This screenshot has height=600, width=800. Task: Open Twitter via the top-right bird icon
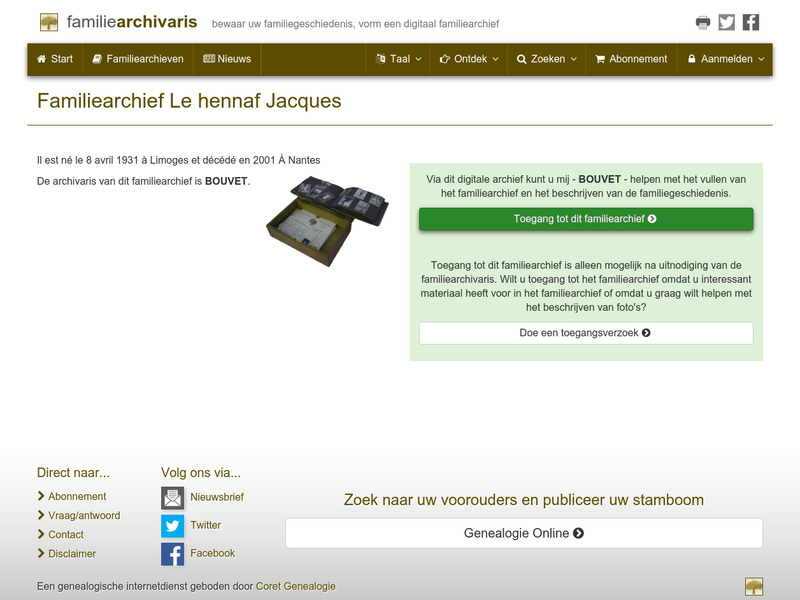pyautogui.click(x=729, y=20)
